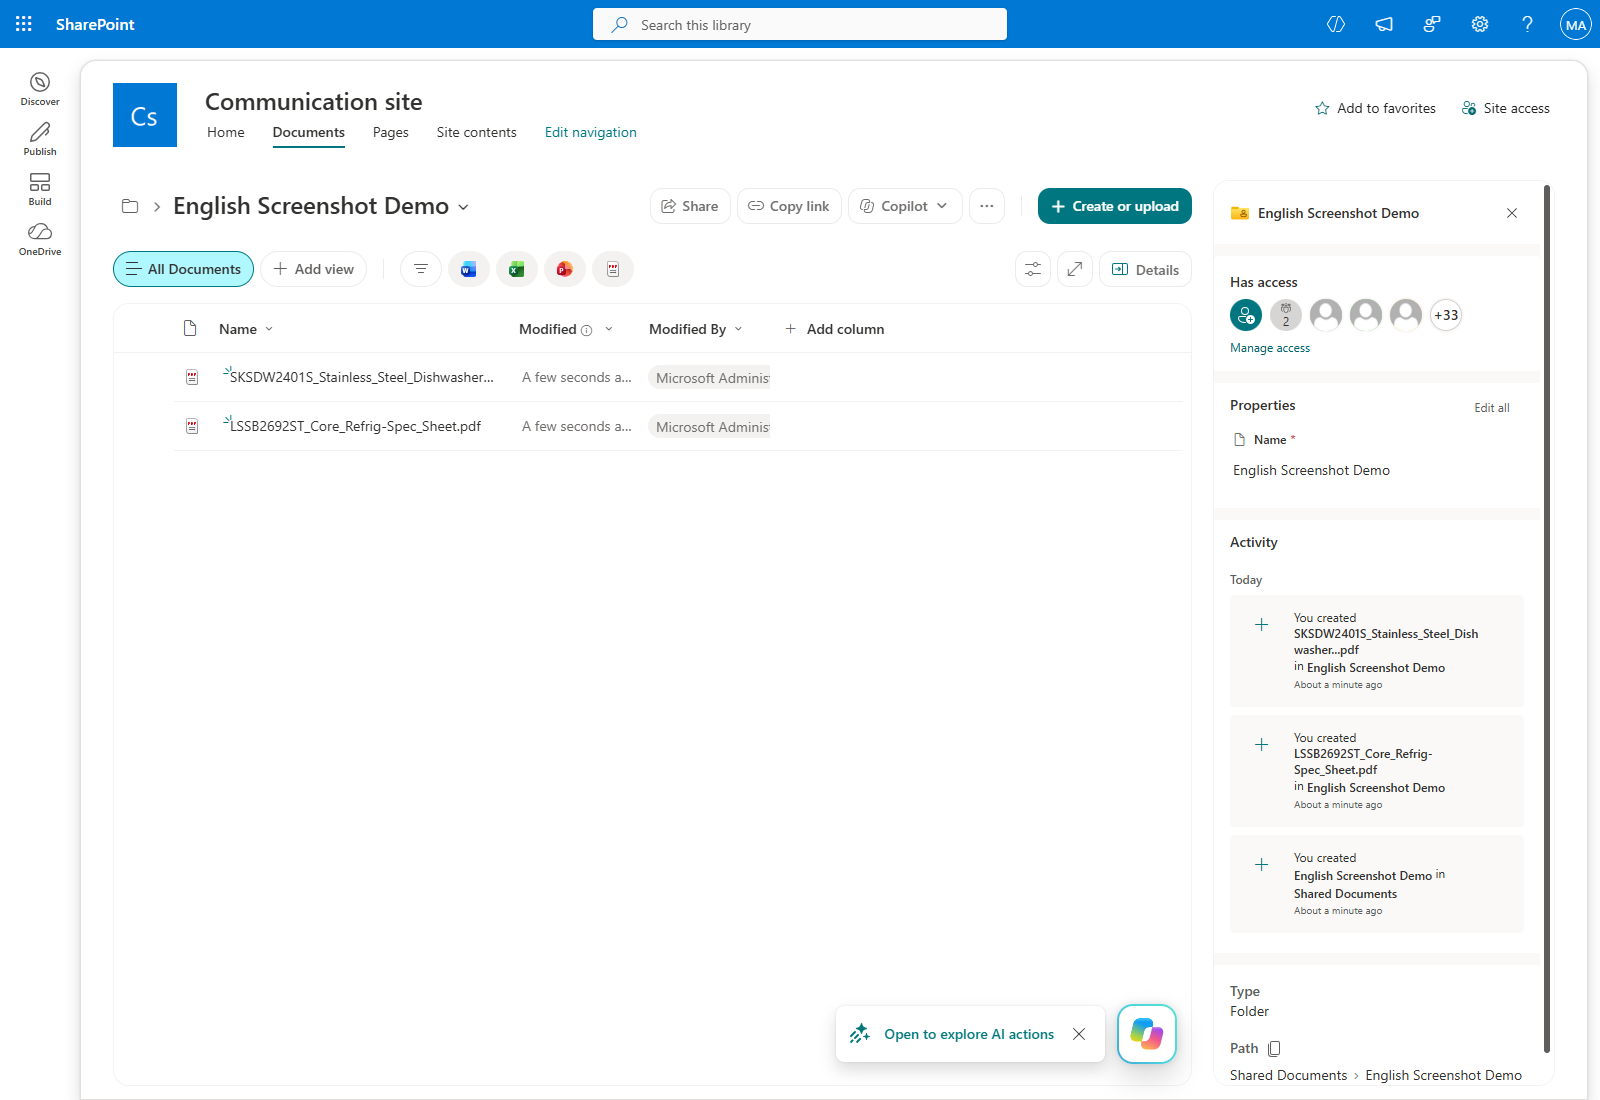Filter documents by PowerPoint file type

(565, 269)
